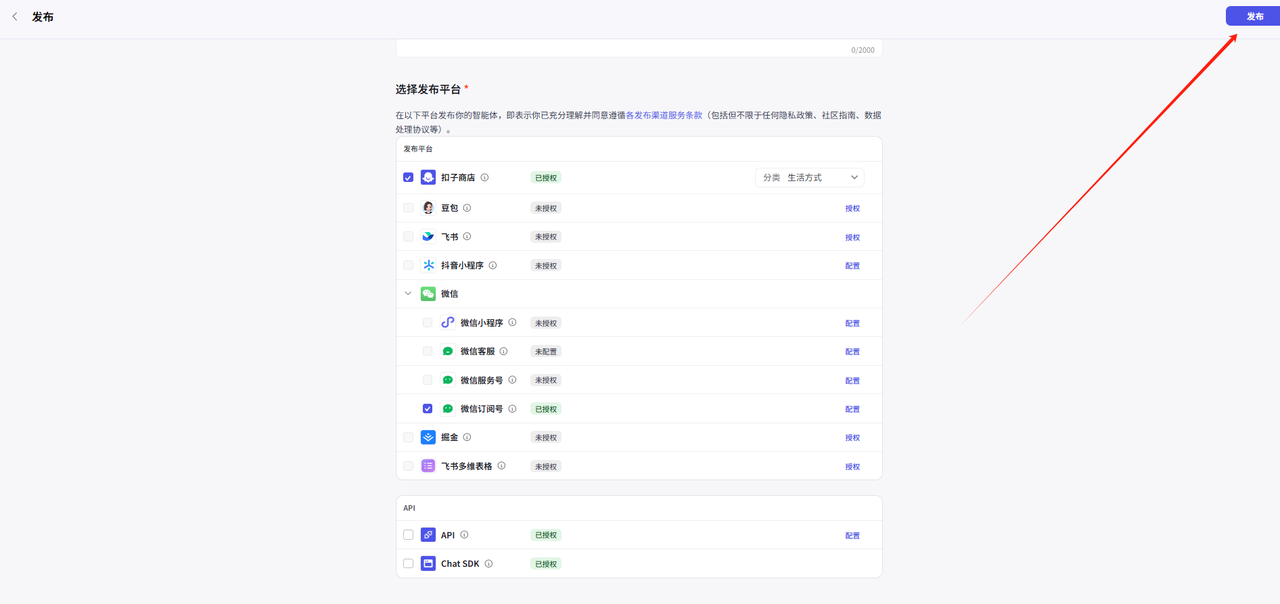Uncheck the 微信订阅号 checkbox

click(x=428, y=409)
